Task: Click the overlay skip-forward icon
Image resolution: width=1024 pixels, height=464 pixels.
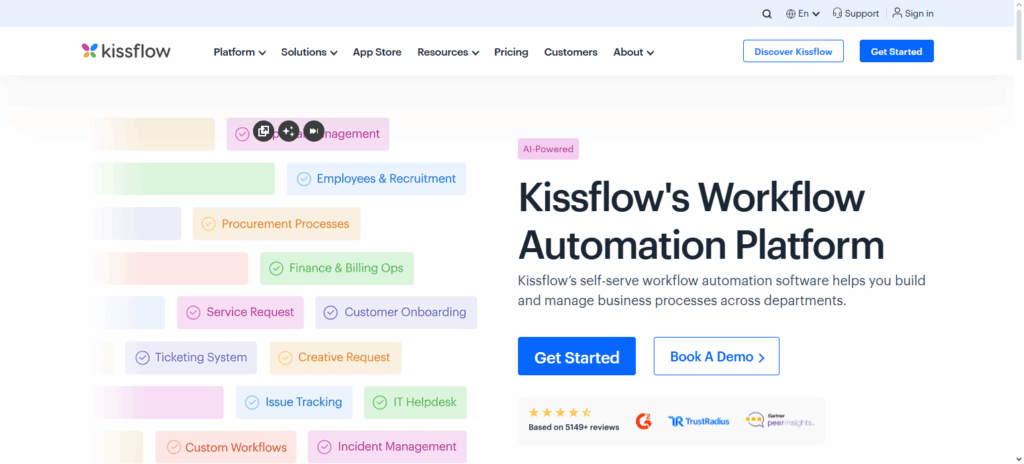Action: pos(314,131)
